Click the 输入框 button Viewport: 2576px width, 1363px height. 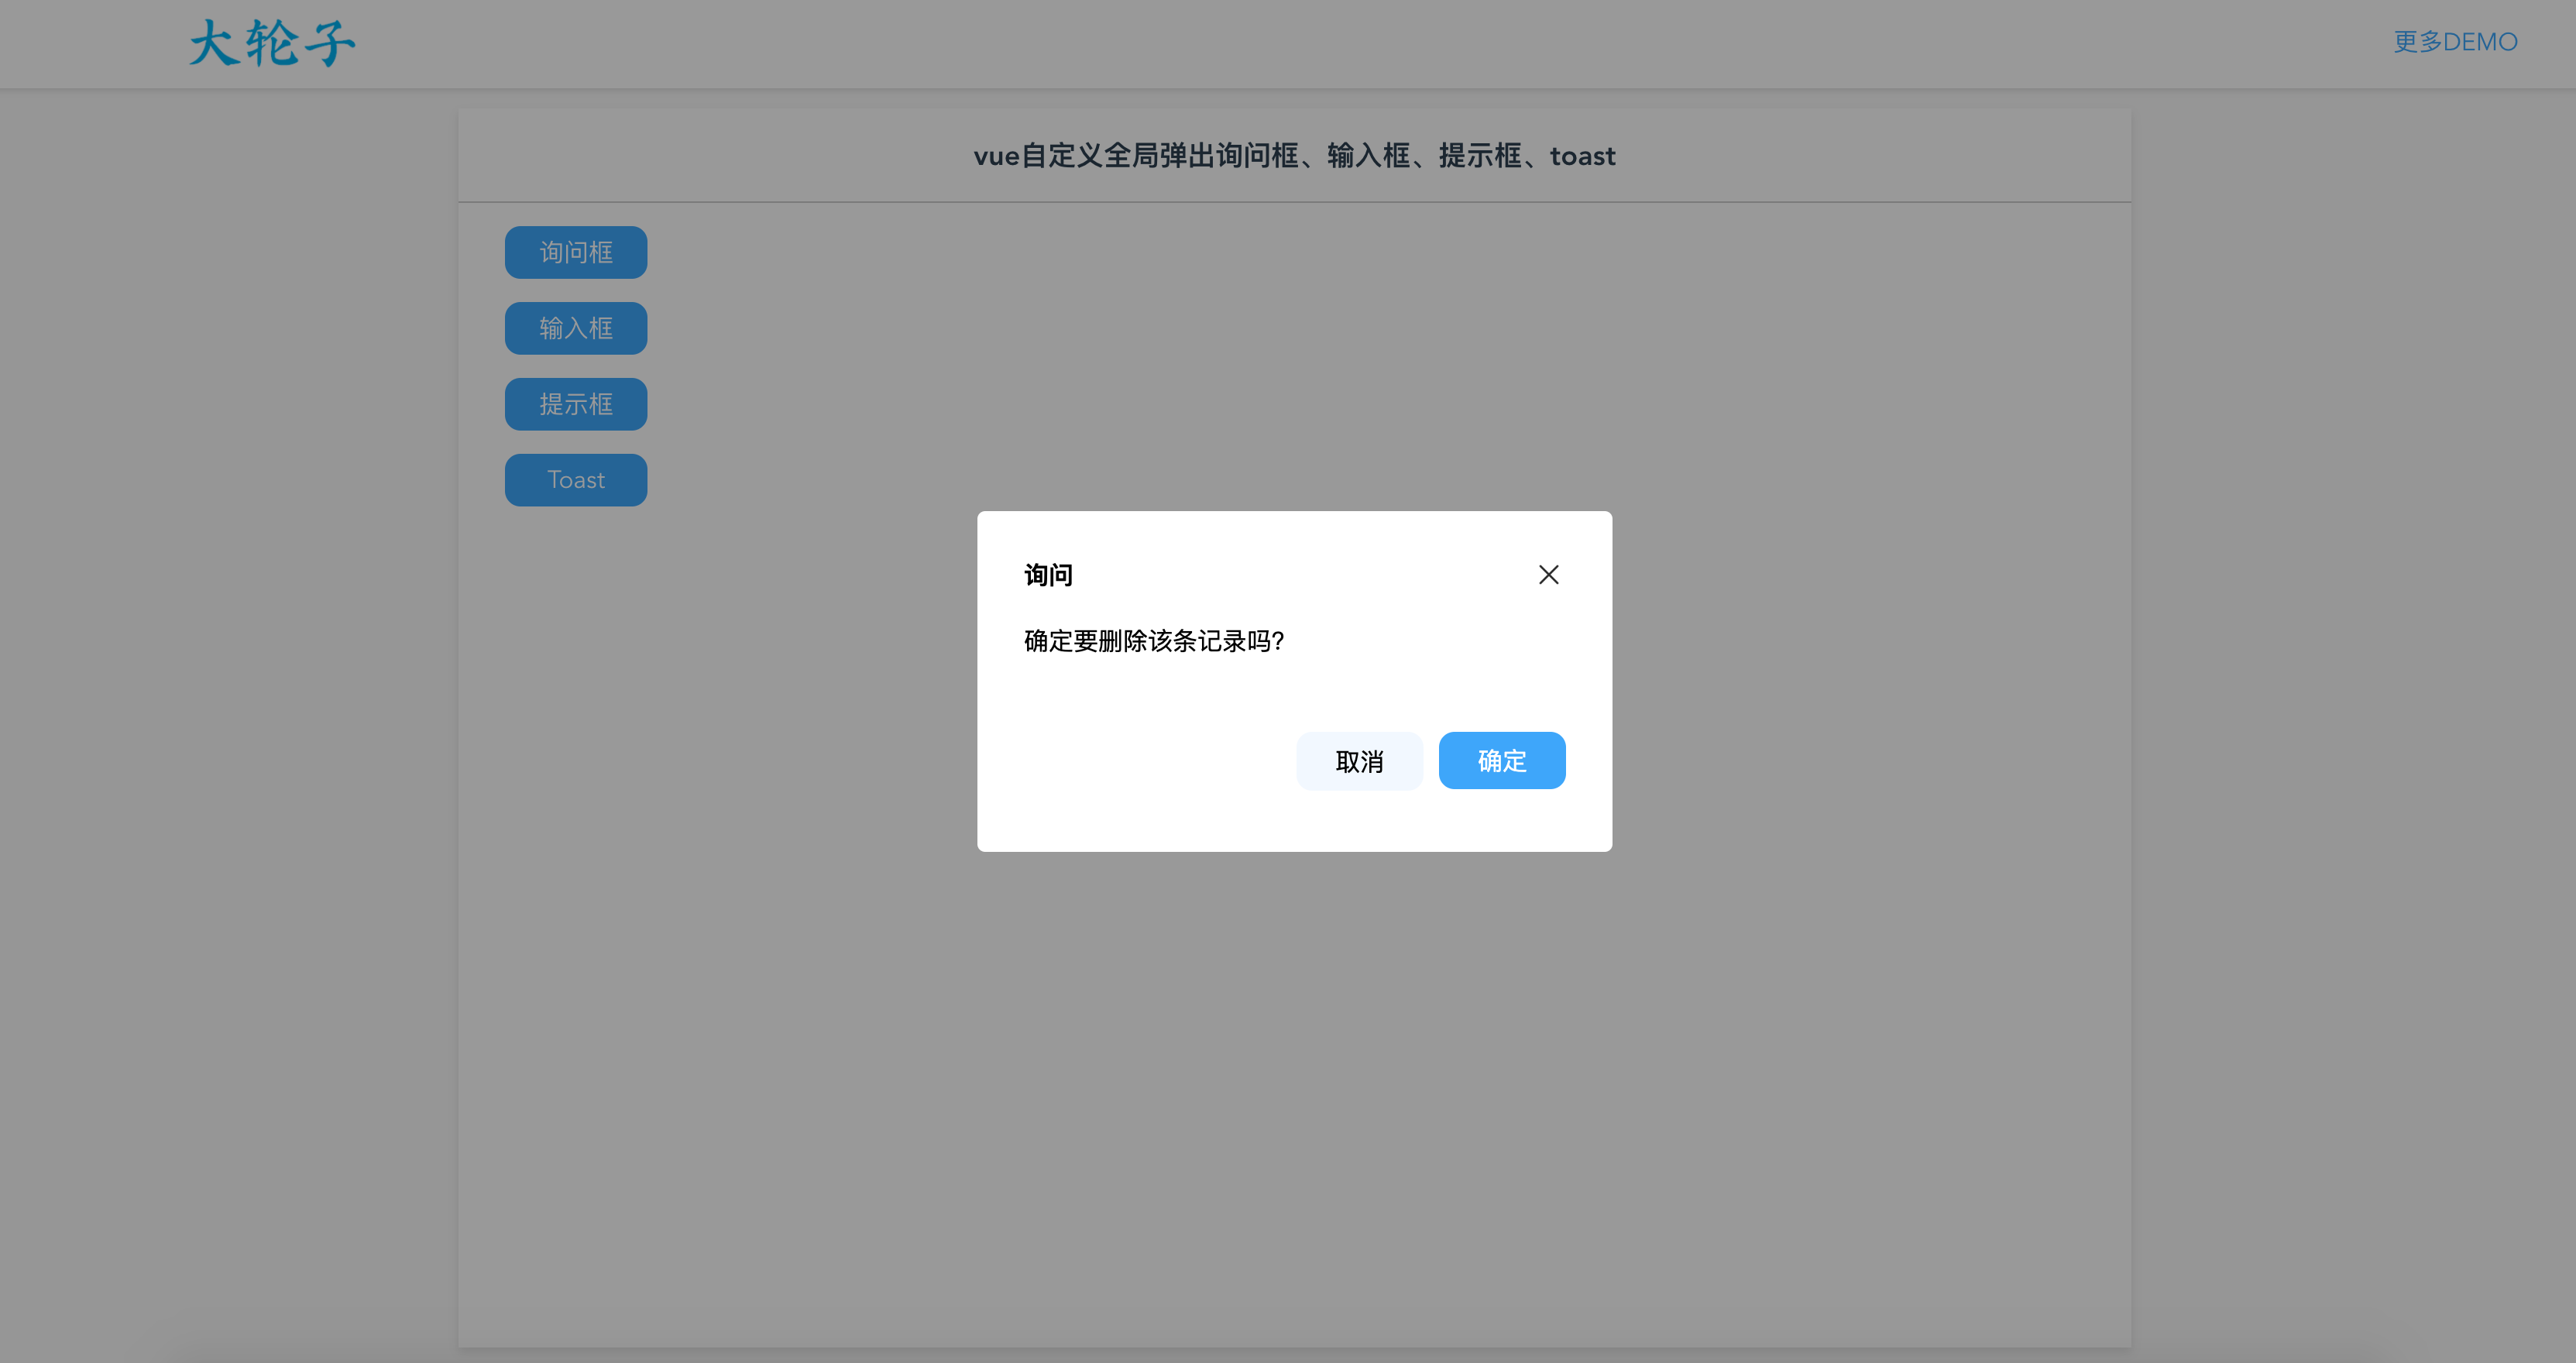[576, 328]
